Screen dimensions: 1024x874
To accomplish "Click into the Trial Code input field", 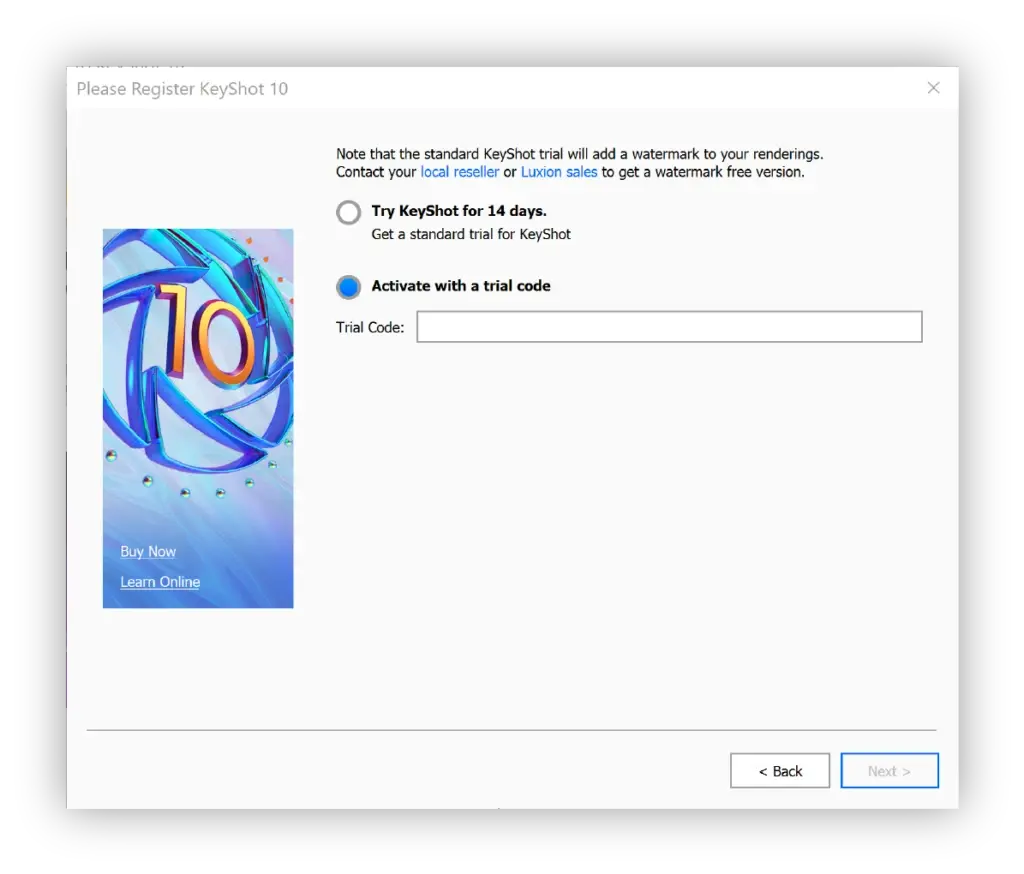I will pyautogui.click(x=669, y=327).
